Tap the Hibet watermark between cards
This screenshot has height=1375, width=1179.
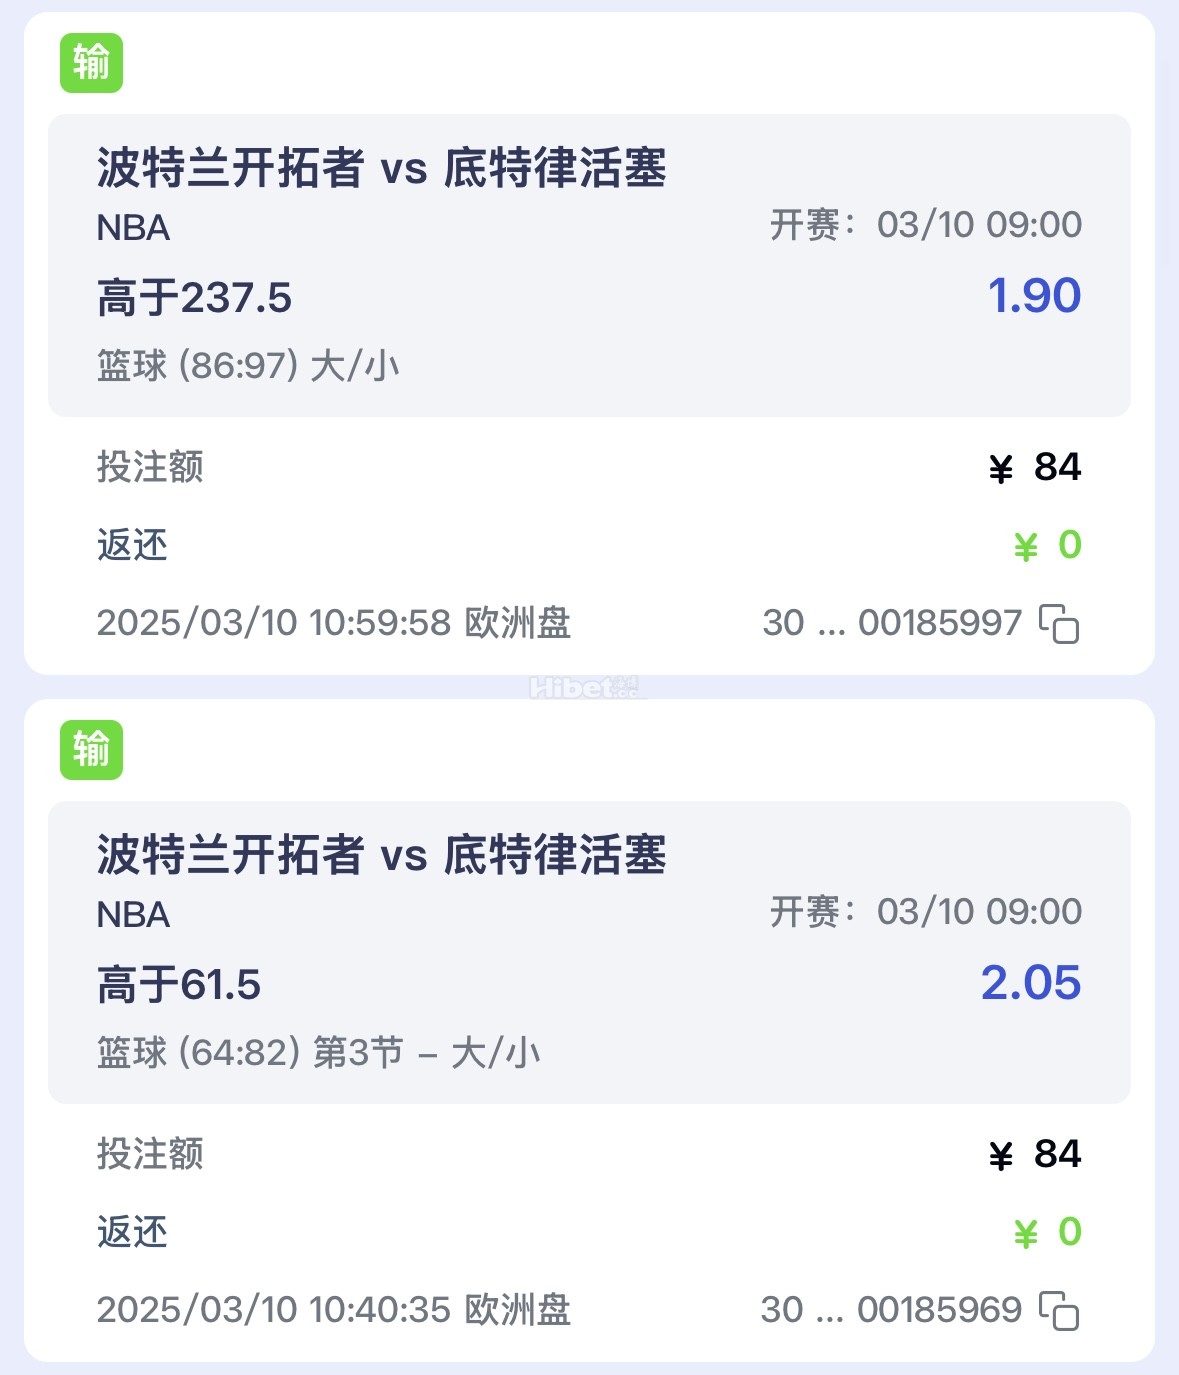(x=587, y=687)
